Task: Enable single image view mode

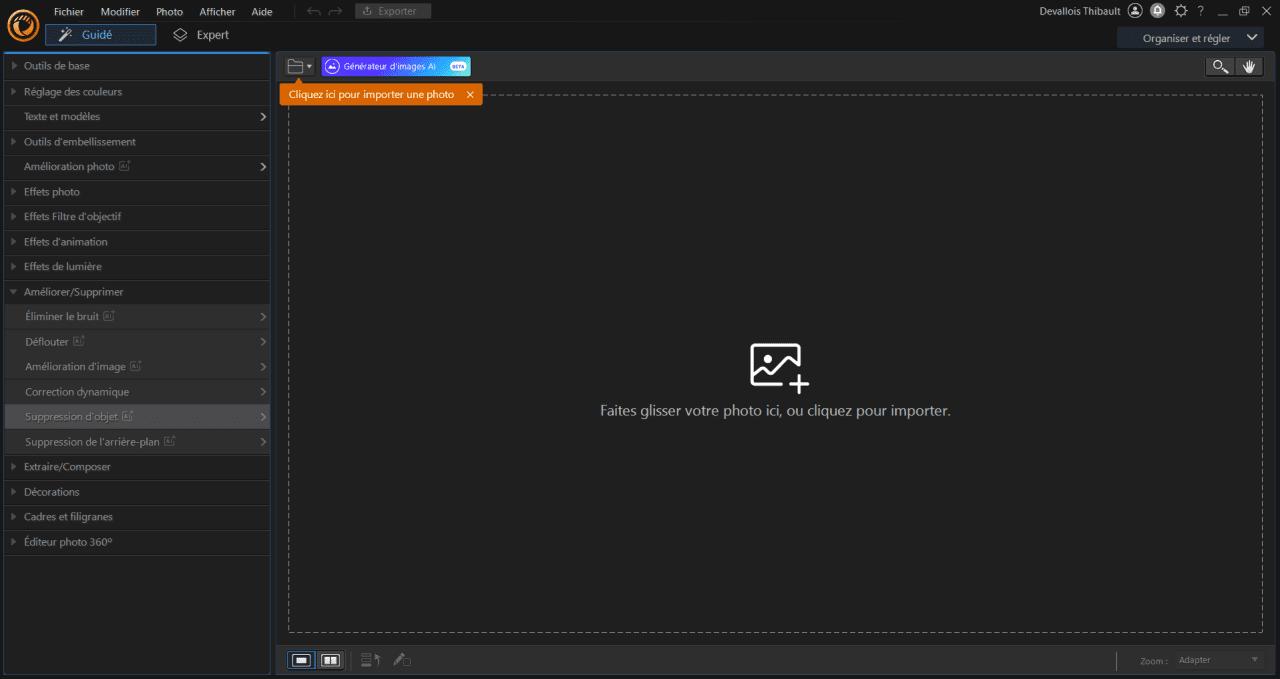Action: 300,660
